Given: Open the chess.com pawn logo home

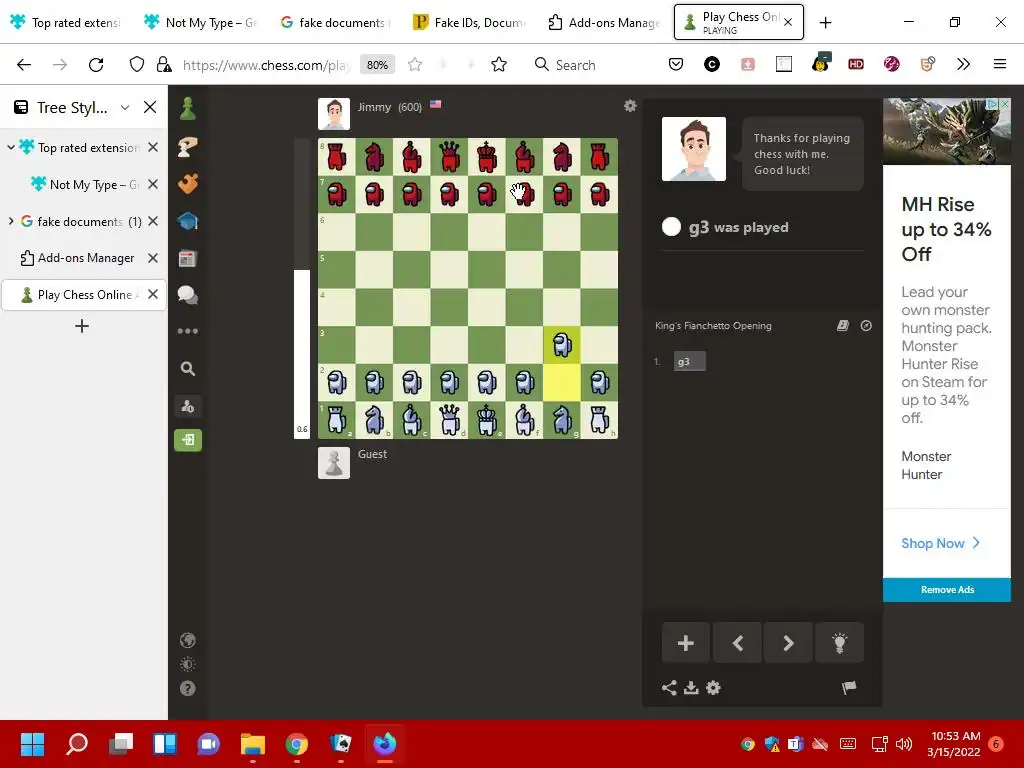Looking at the screenshot, I should click(187, 108).
